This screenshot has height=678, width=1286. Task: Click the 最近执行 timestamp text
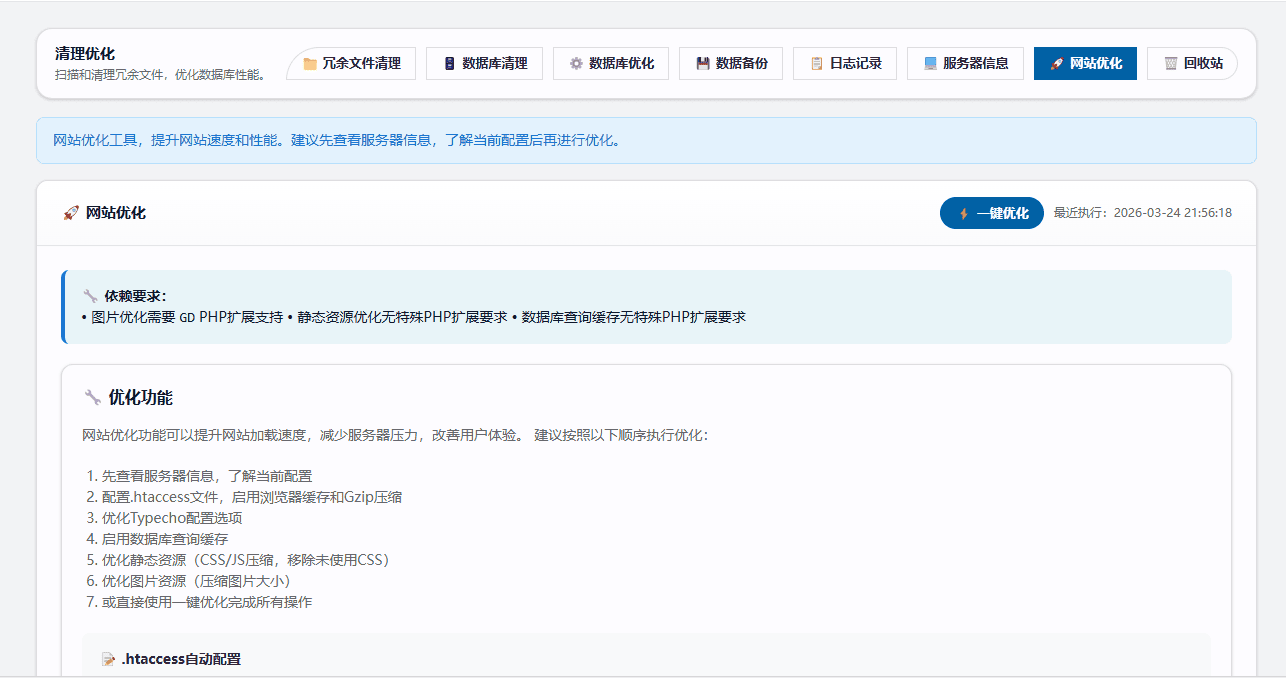coord(1143,213)
